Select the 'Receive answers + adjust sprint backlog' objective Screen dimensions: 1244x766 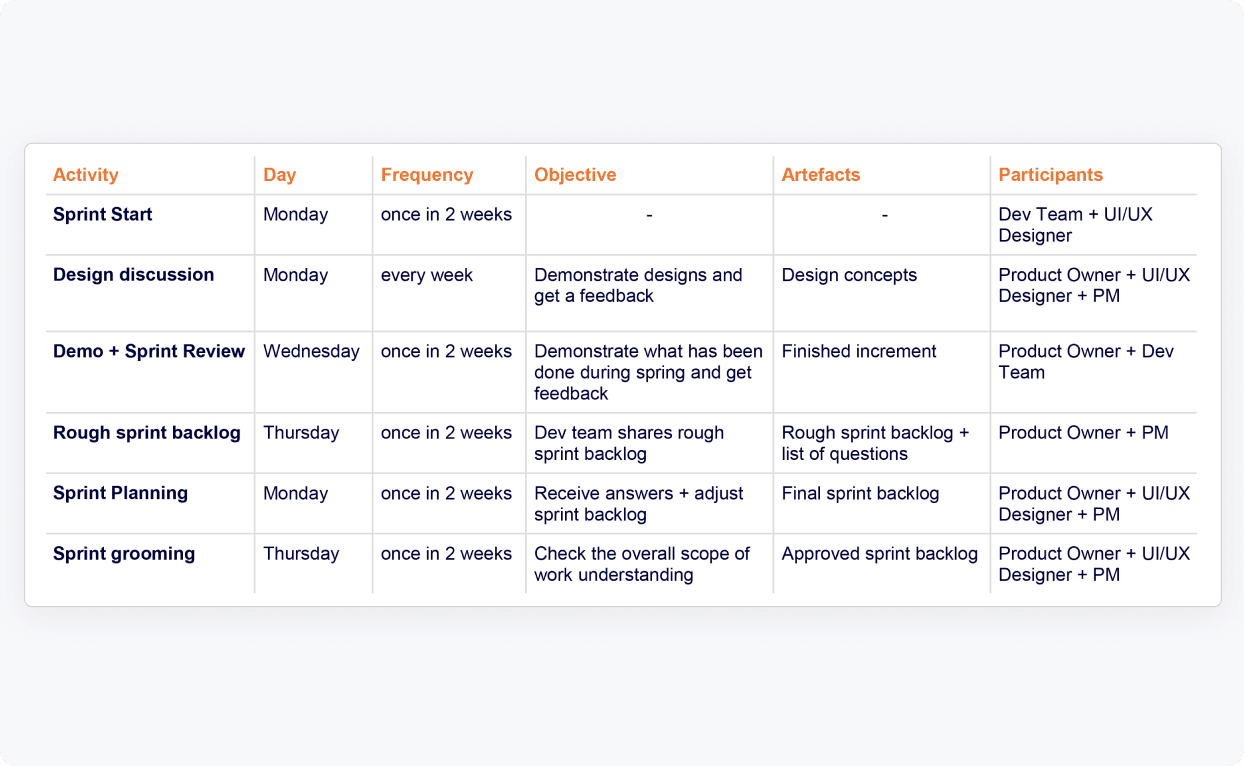click(x=639, y=504)
